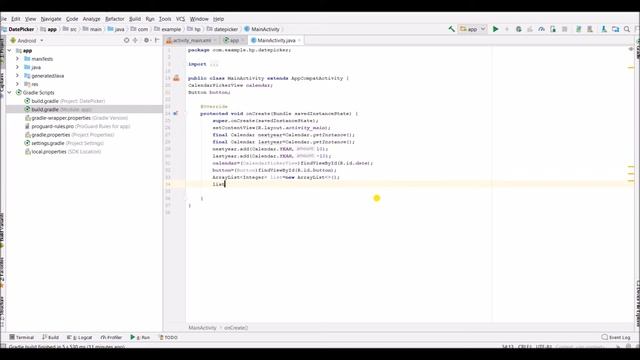Open the app run configuration dropdown
The image size is (640, 360).
[473, 29]
